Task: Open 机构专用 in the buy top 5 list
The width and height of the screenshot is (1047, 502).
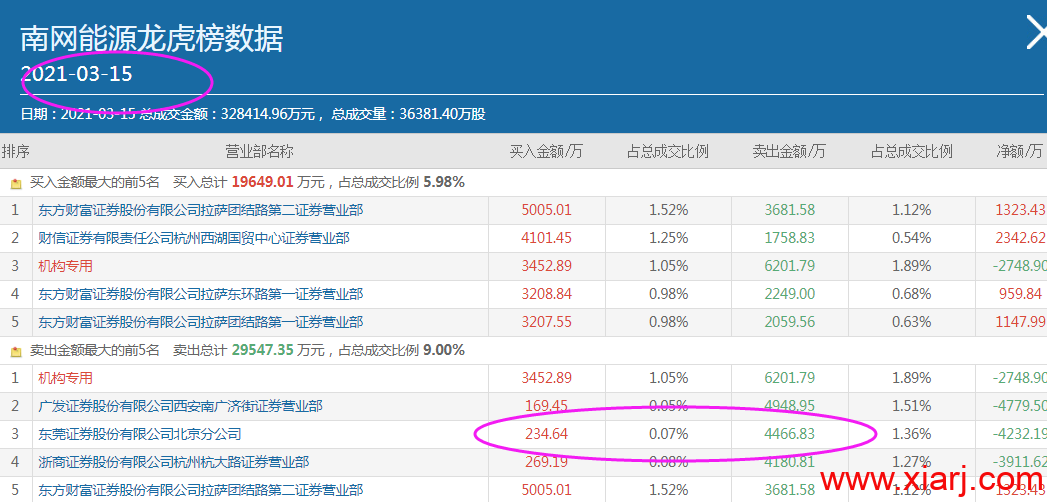Action: tap(65, 266)
